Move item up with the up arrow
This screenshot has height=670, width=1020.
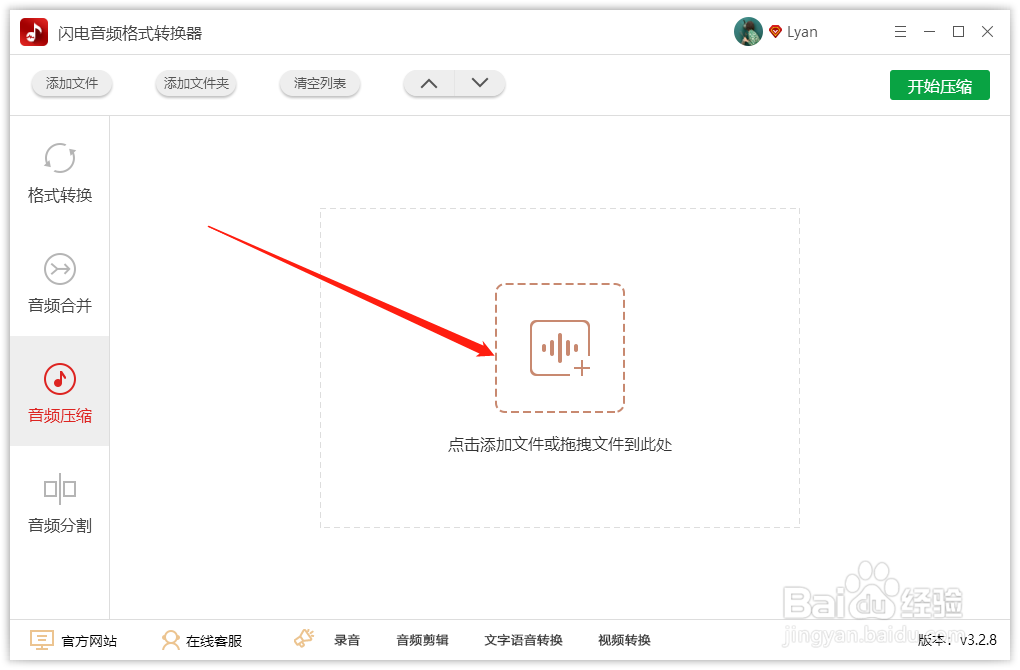[429, 83]
